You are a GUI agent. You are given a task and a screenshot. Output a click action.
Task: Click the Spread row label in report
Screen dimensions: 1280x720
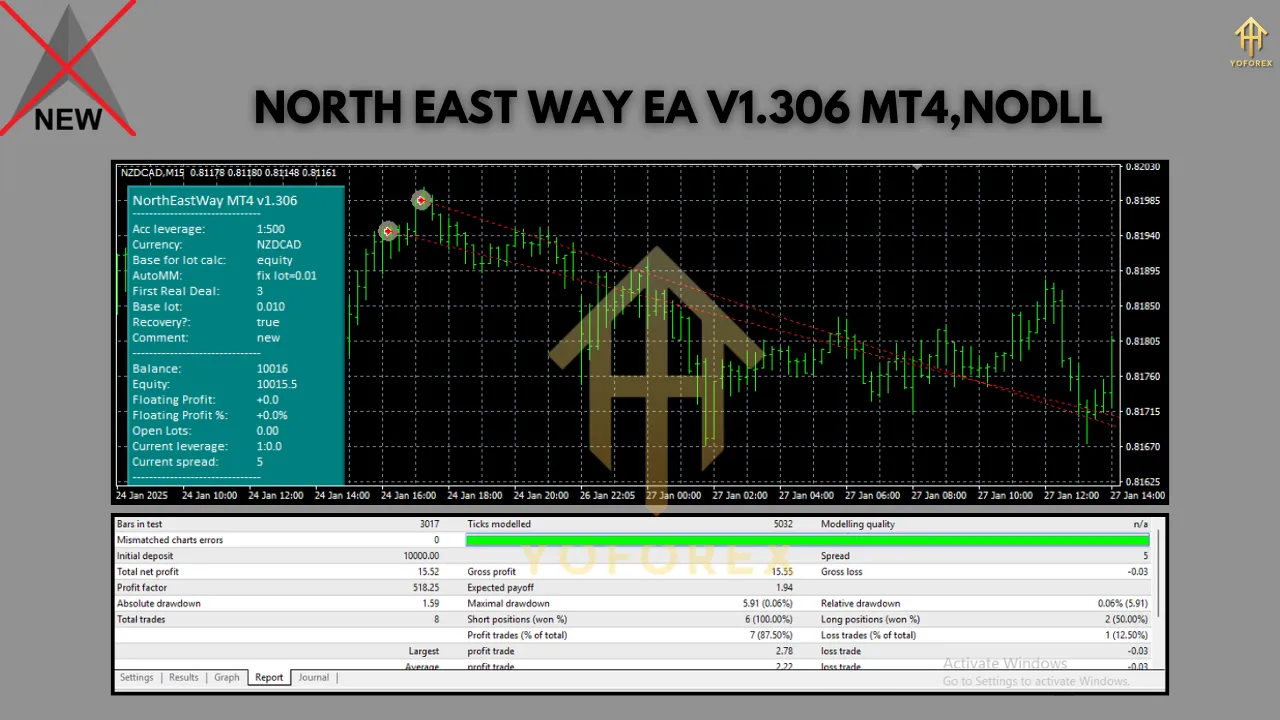pyautogui.click(x=835, y=556)
